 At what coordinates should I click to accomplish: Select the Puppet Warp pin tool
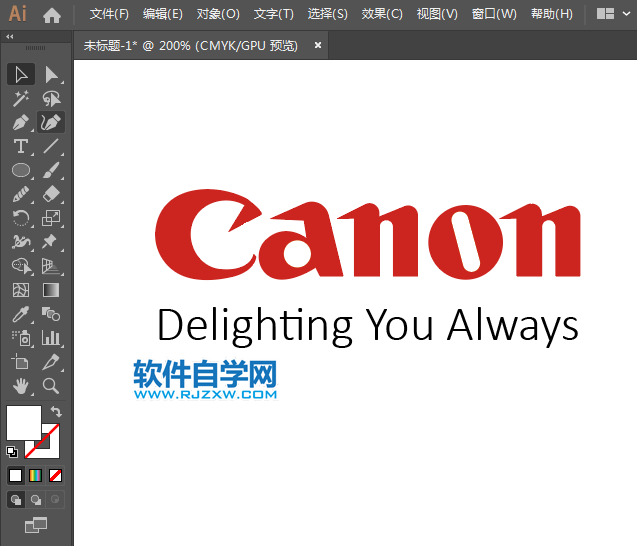pyautogui.click(x=51, y=242)
